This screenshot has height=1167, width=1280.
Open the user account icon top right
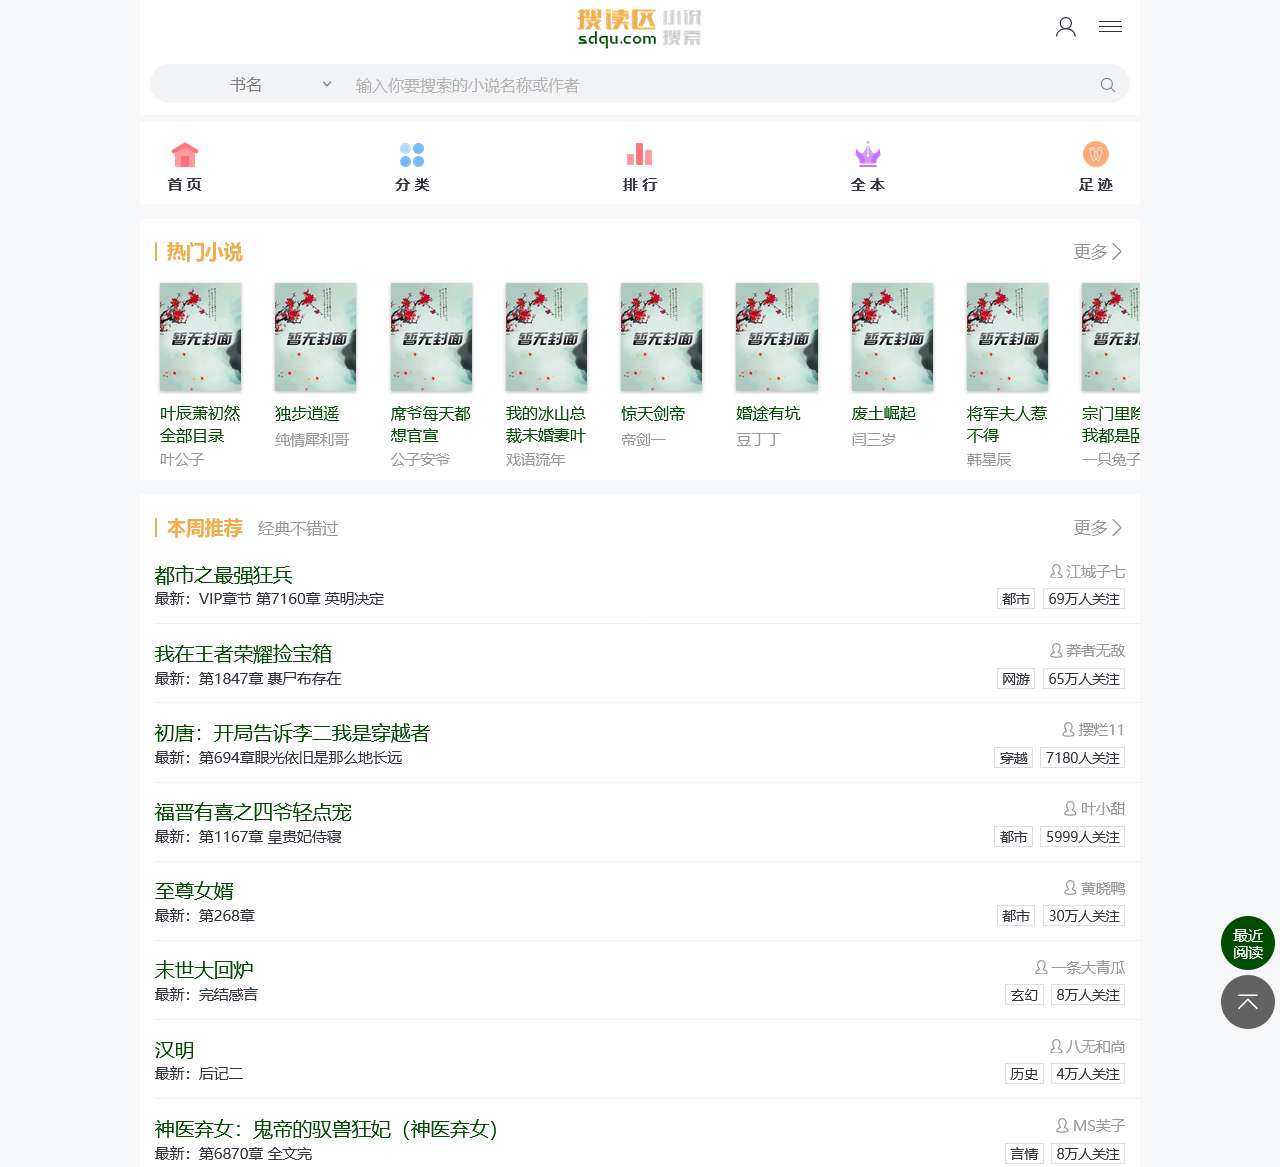[x=1065, y=27]
